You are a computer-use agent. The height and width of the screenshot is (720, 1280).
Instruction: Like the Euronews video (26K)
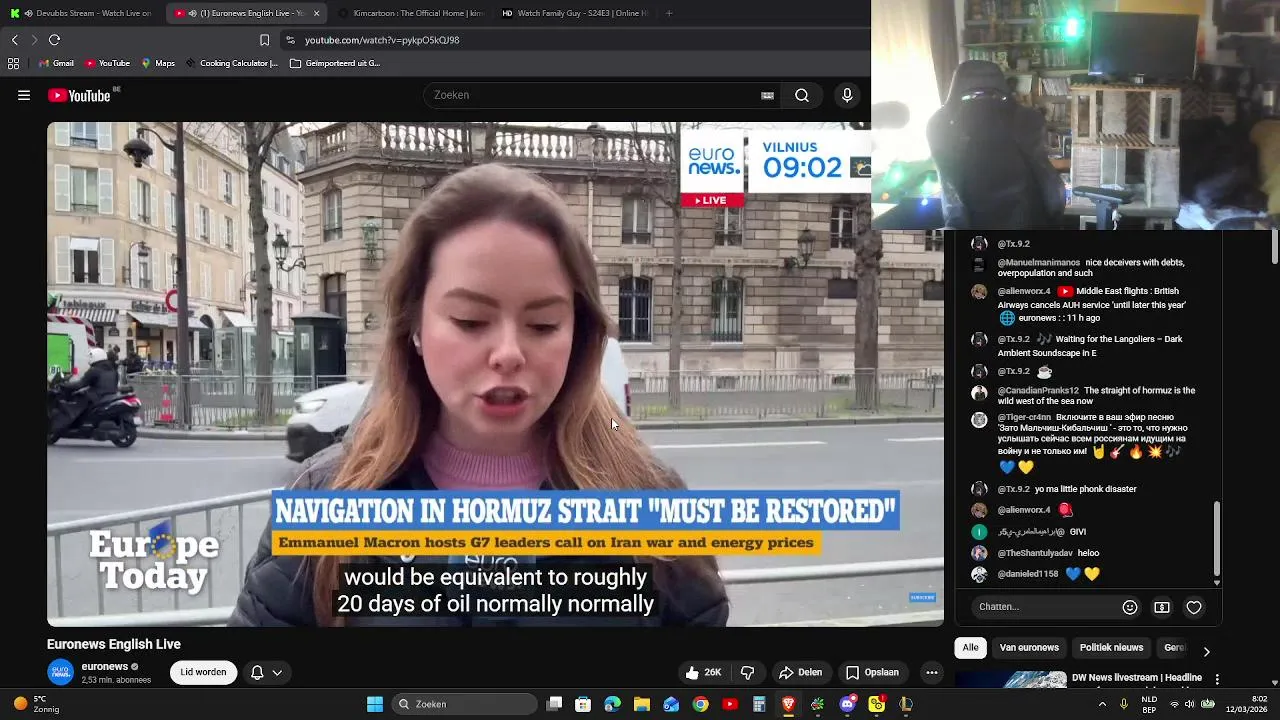[x=703, y=672]
